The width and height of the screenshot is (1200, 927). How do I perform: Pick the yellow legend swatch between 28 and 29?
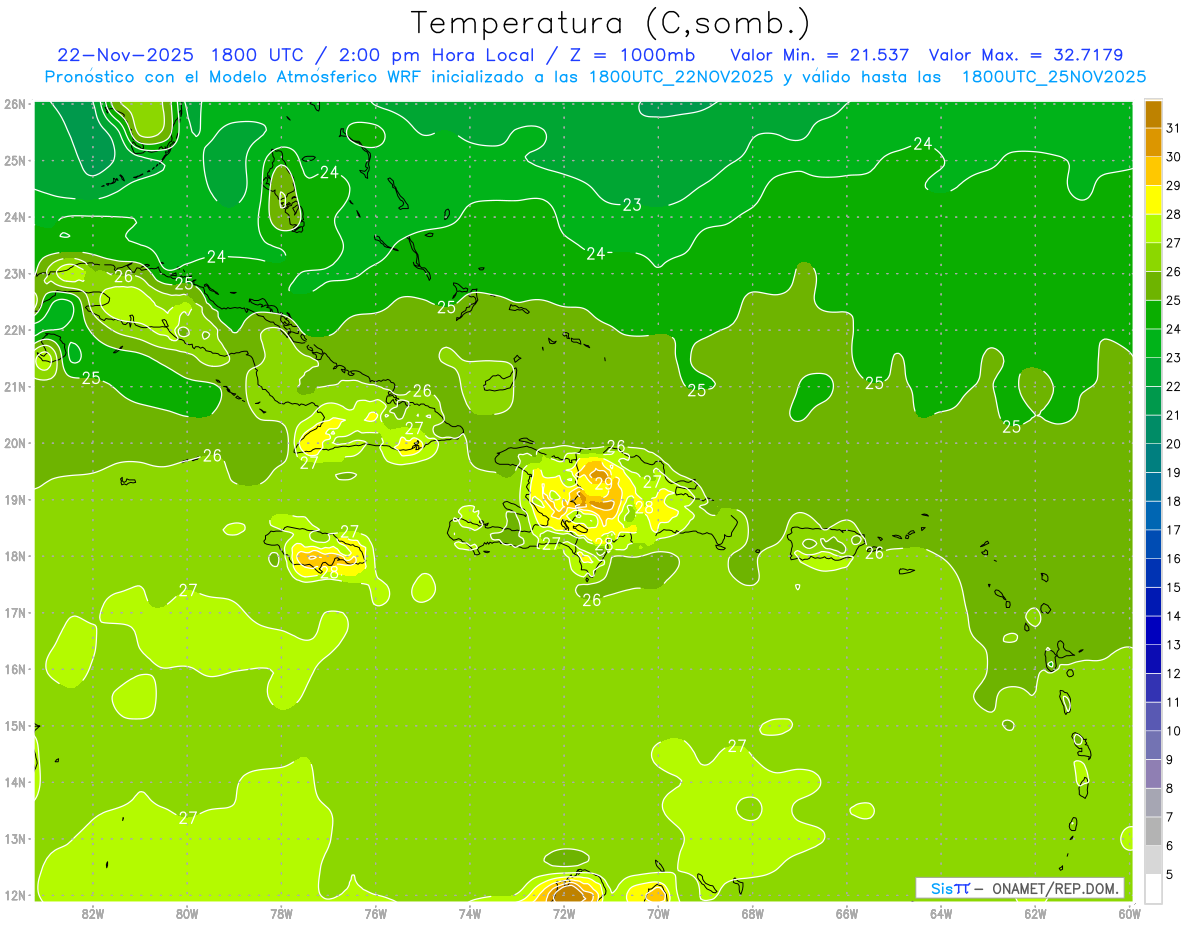(1153, 200)
